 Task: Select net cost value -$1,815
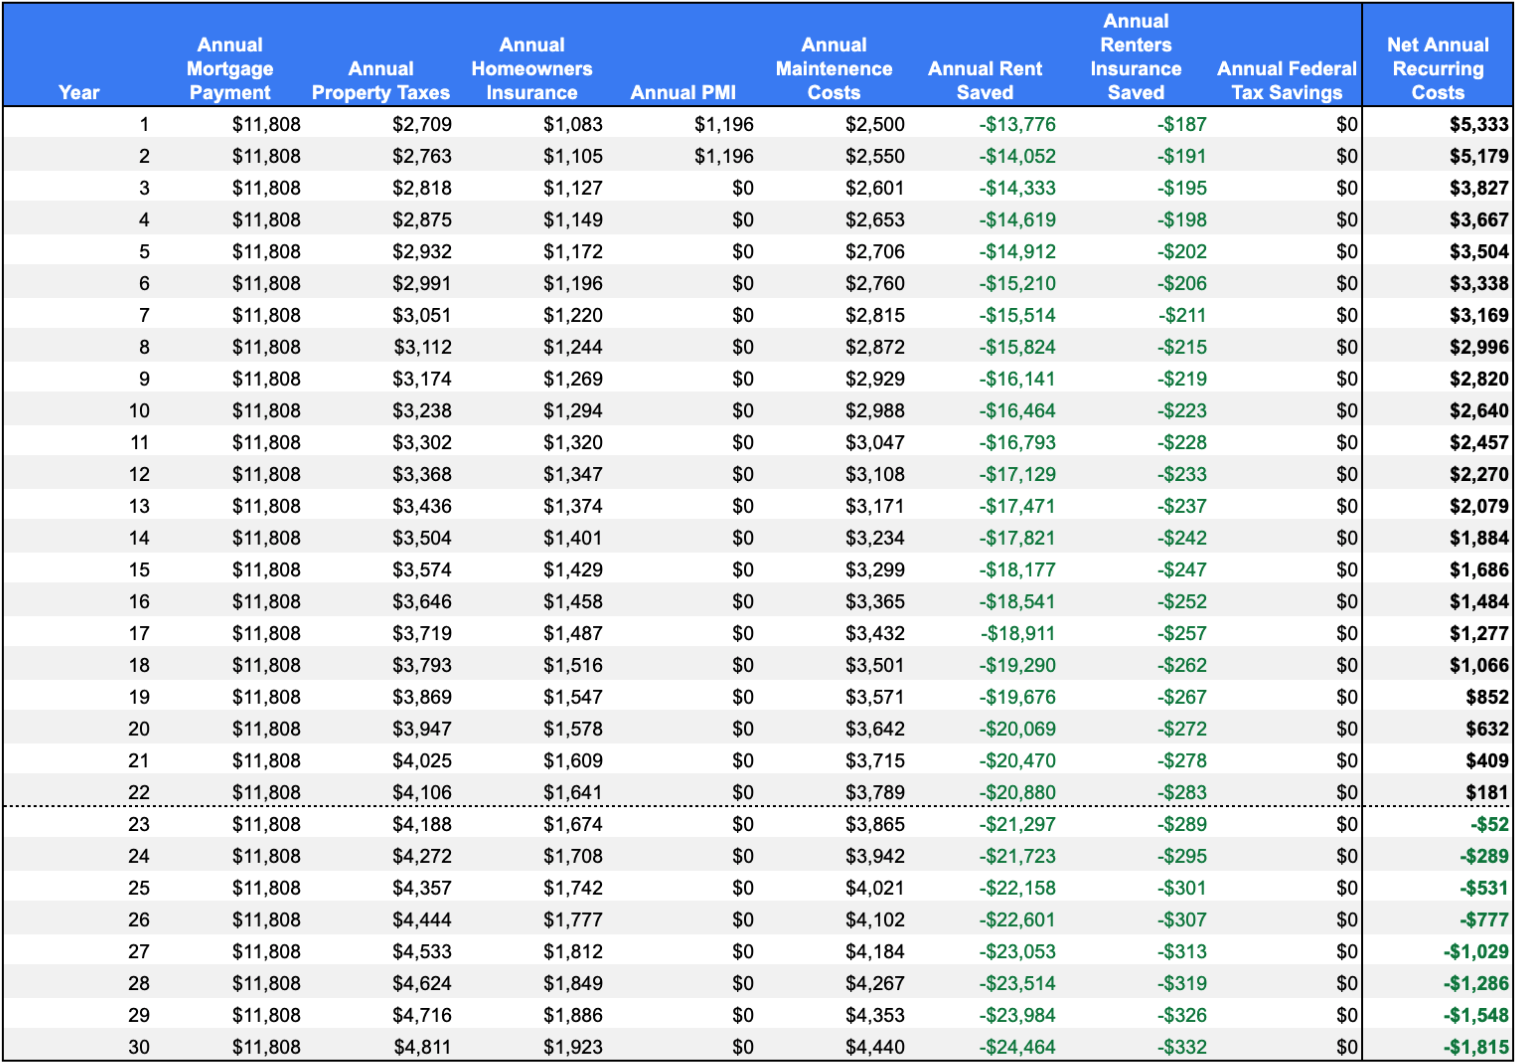[x=1476, y=1048]
